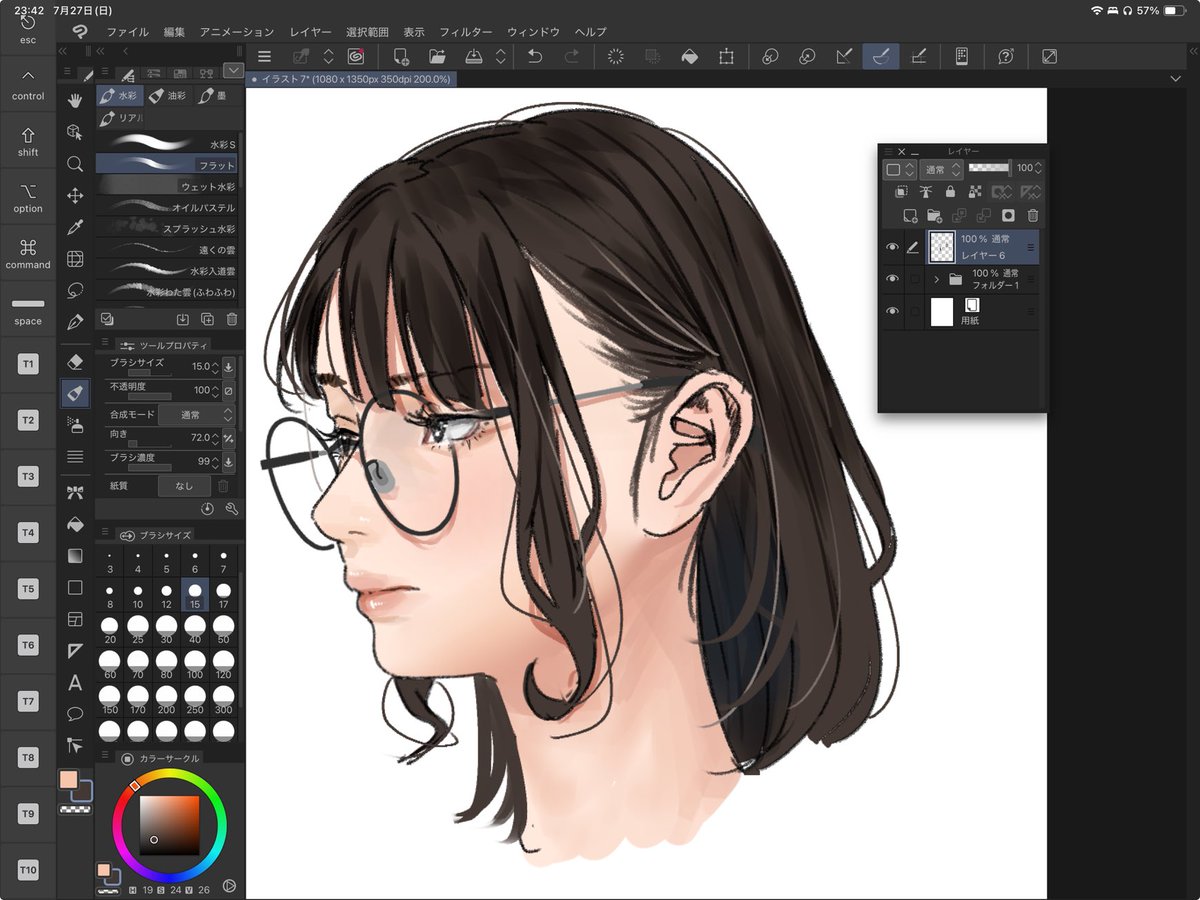Select the Balloon tool
This screenshot has width=1200, height=900.
coord(75,714)
